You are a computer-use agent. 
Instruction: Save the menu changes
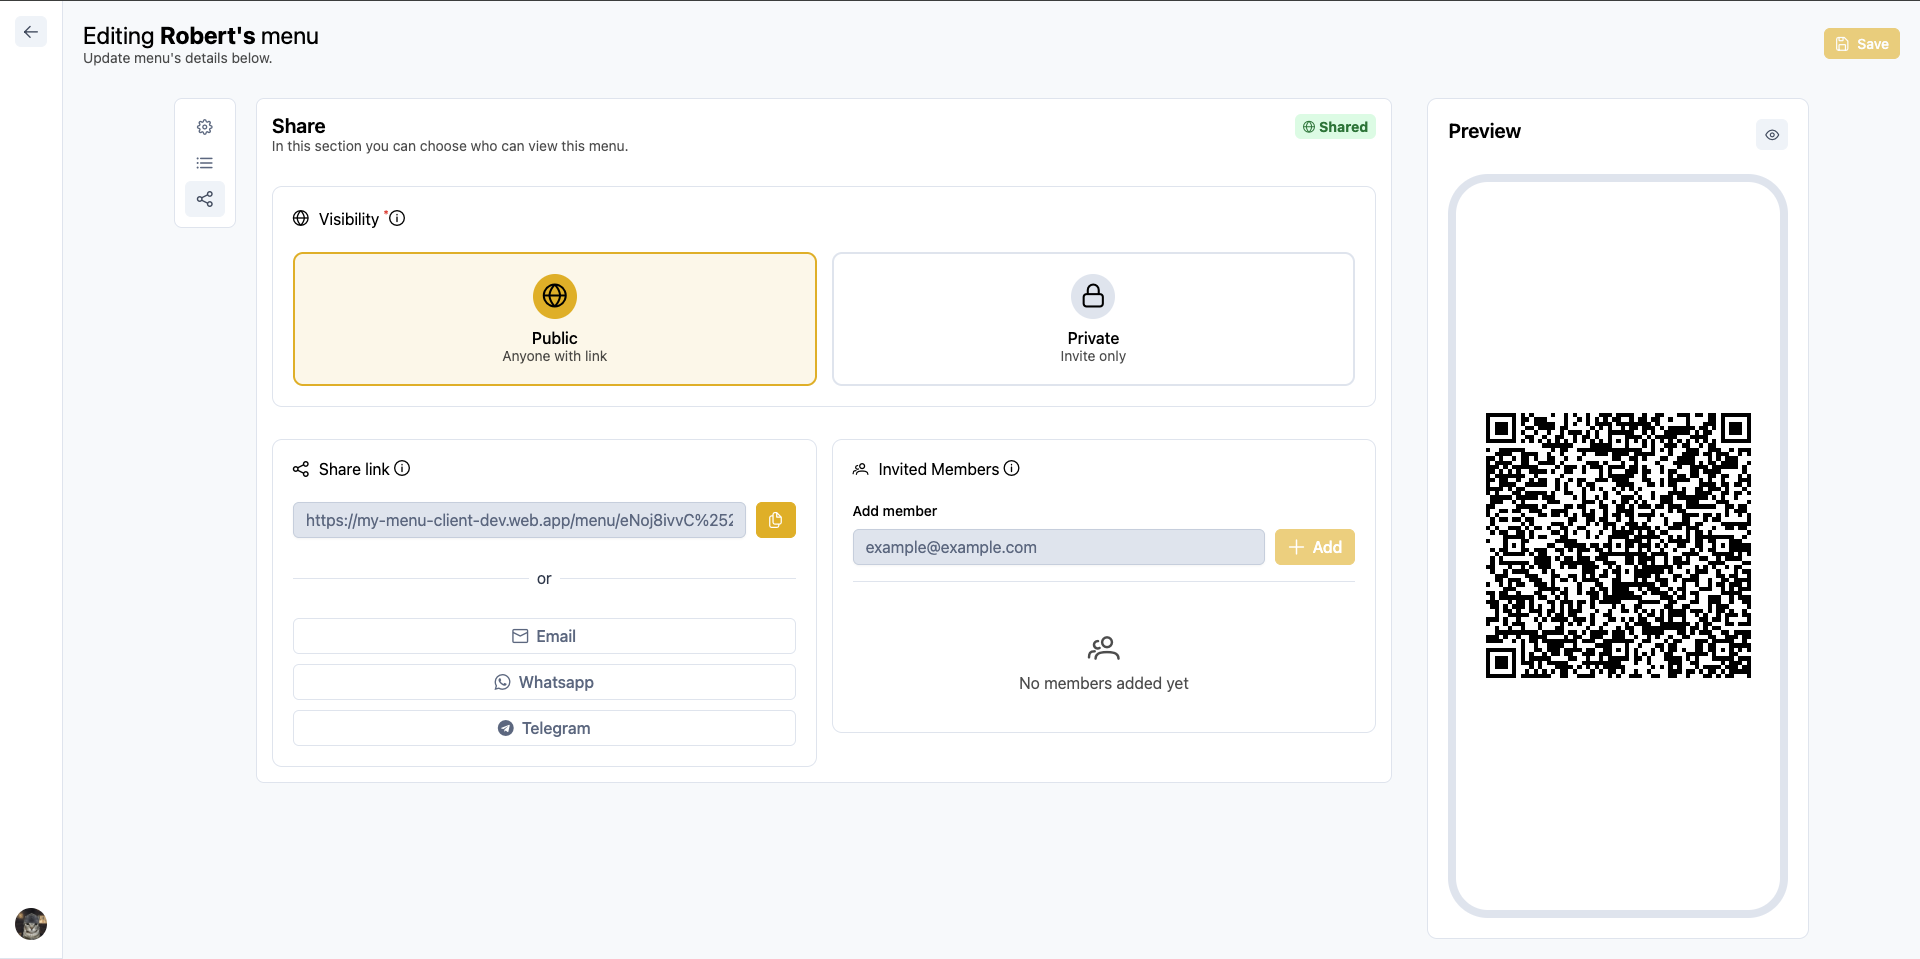click(x=1862, y=44)
